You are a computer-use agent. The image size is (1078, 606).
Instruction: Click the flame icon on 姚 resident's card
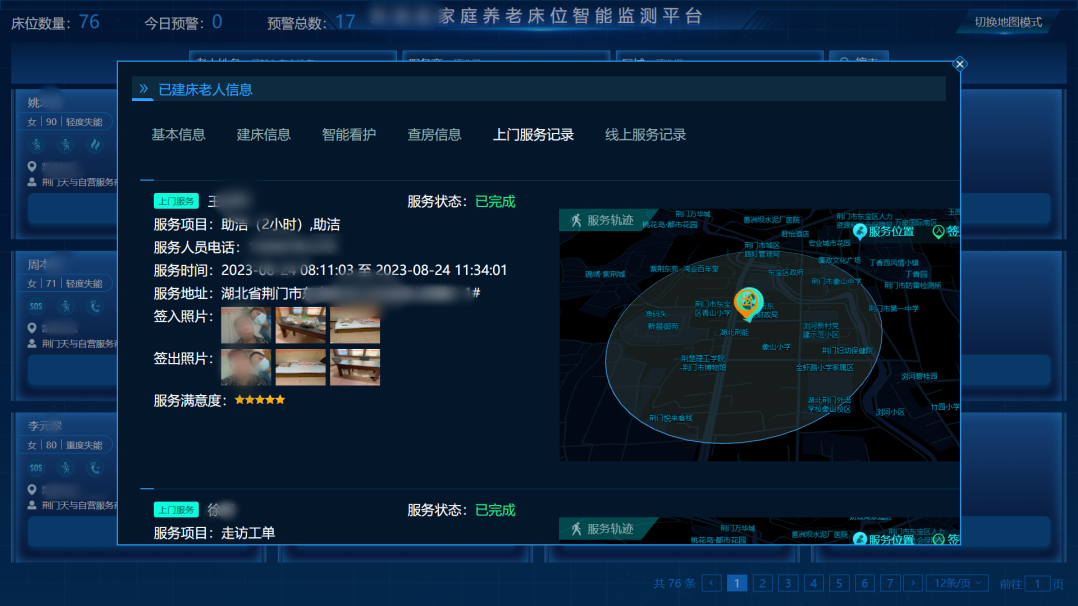click(95, 145)
